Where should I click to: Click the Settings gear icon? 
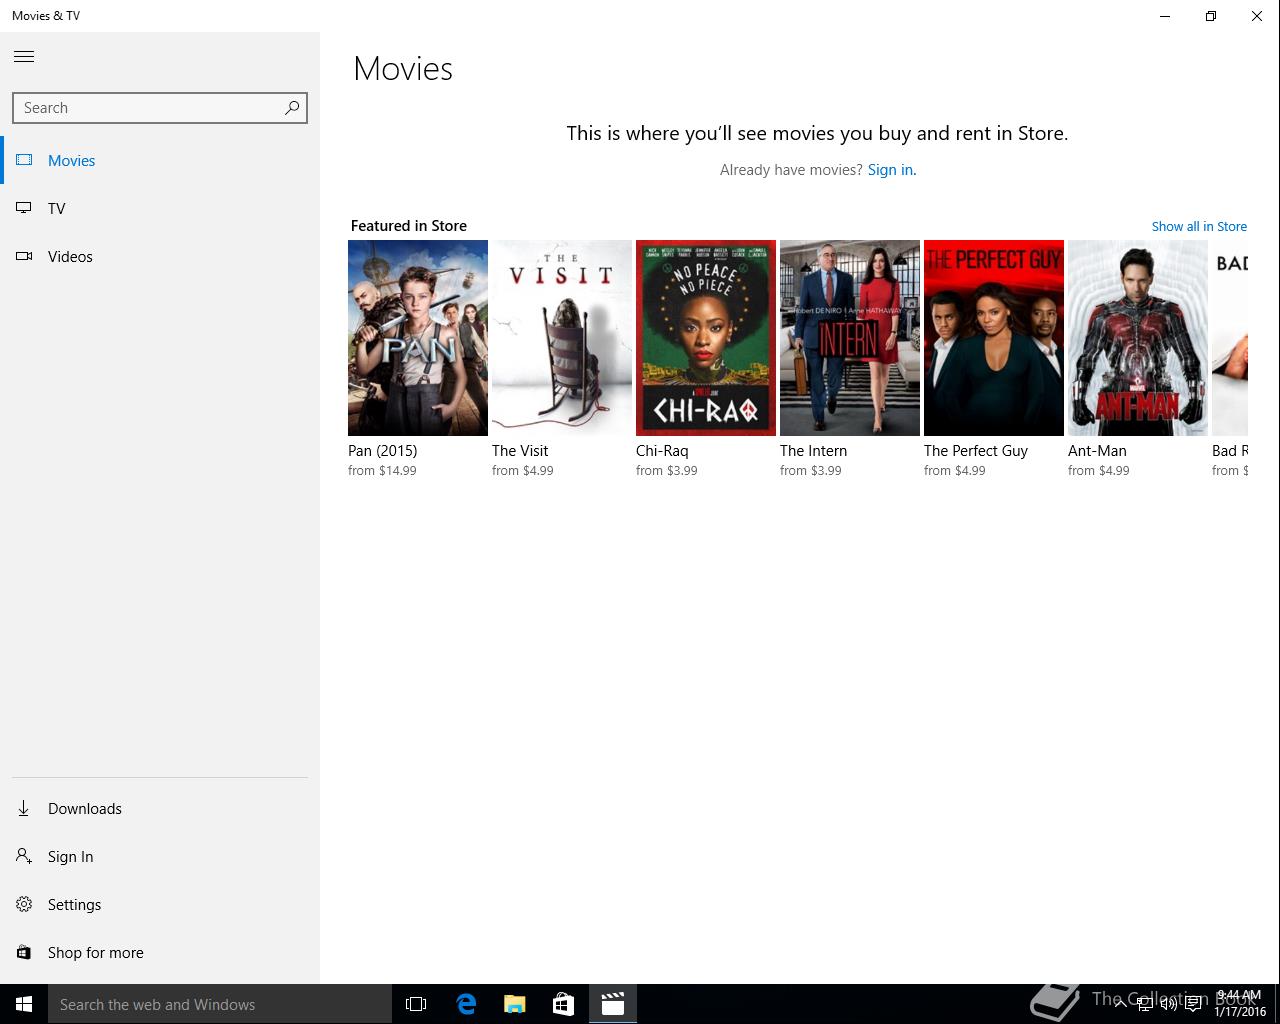click(x=24, y=904)
